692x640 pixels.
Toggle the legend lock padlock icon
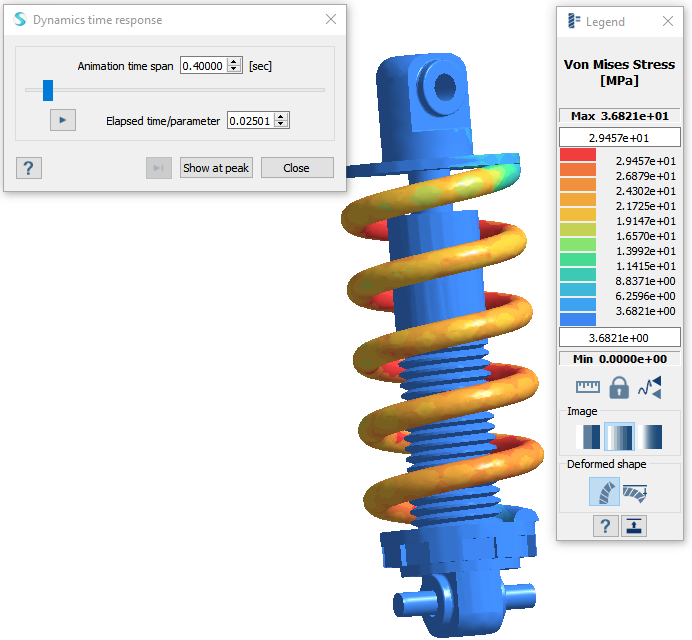(x=618, y=387)
